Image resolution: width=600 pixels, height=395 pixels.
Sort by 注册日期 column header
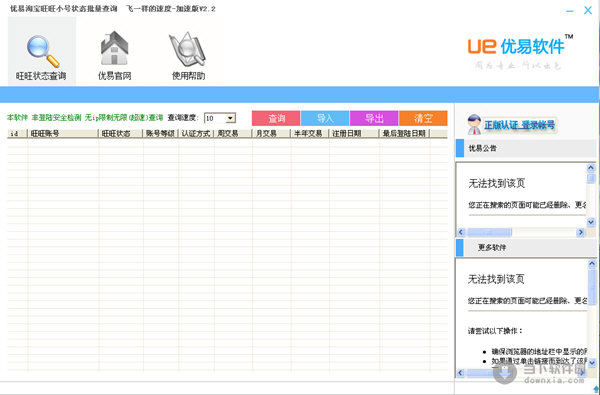(x=354, y=134)
